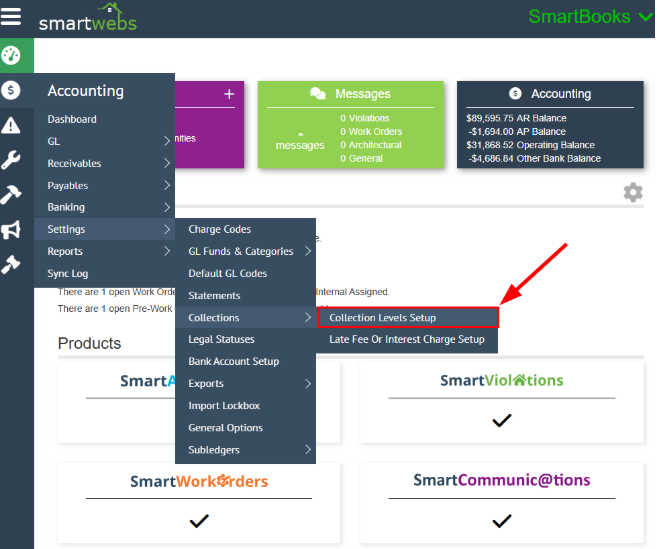The height and width of the screenshot is (549, 657).
Task: Click SmartCommunications checkmark
Action: click(x=502, y=521)
